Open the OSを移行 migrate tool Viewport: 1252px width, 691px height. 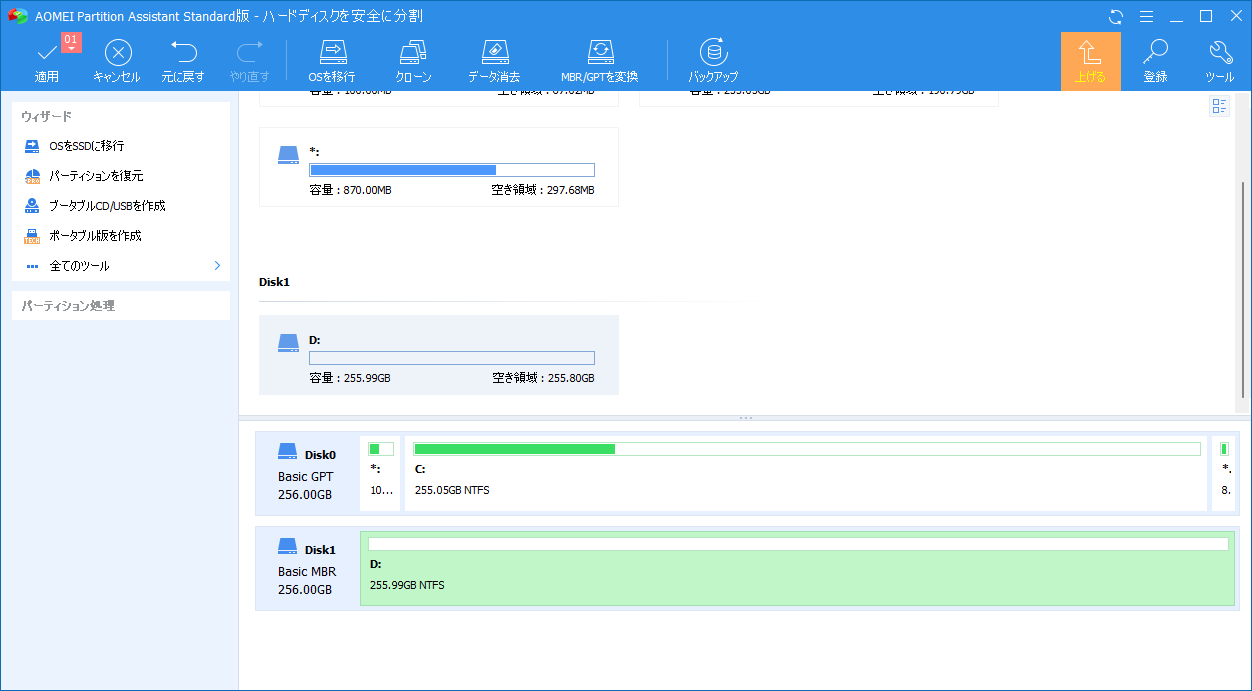pos(332,61)
